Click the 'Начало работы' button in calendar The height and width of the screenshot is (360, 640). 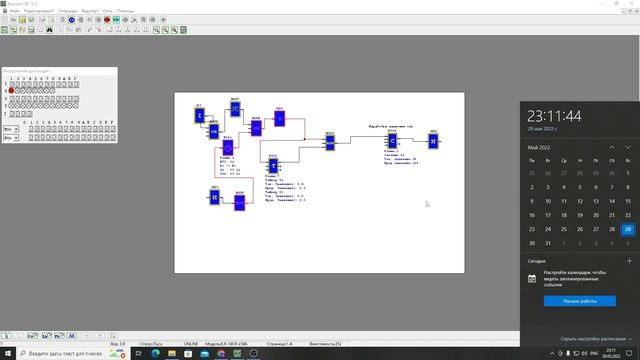click(580, 301)
